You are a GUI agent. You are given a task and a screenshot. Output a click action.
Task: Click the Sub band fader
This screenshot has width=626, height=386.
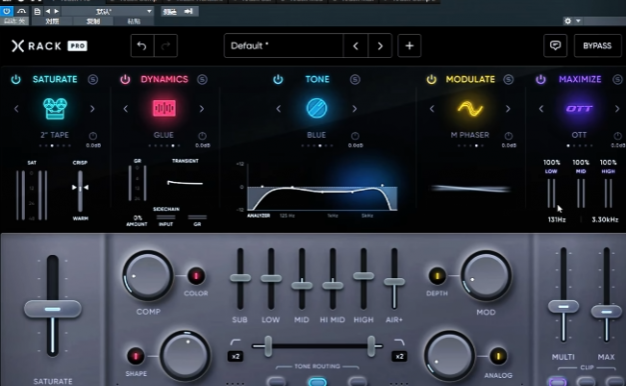[240, 278]
